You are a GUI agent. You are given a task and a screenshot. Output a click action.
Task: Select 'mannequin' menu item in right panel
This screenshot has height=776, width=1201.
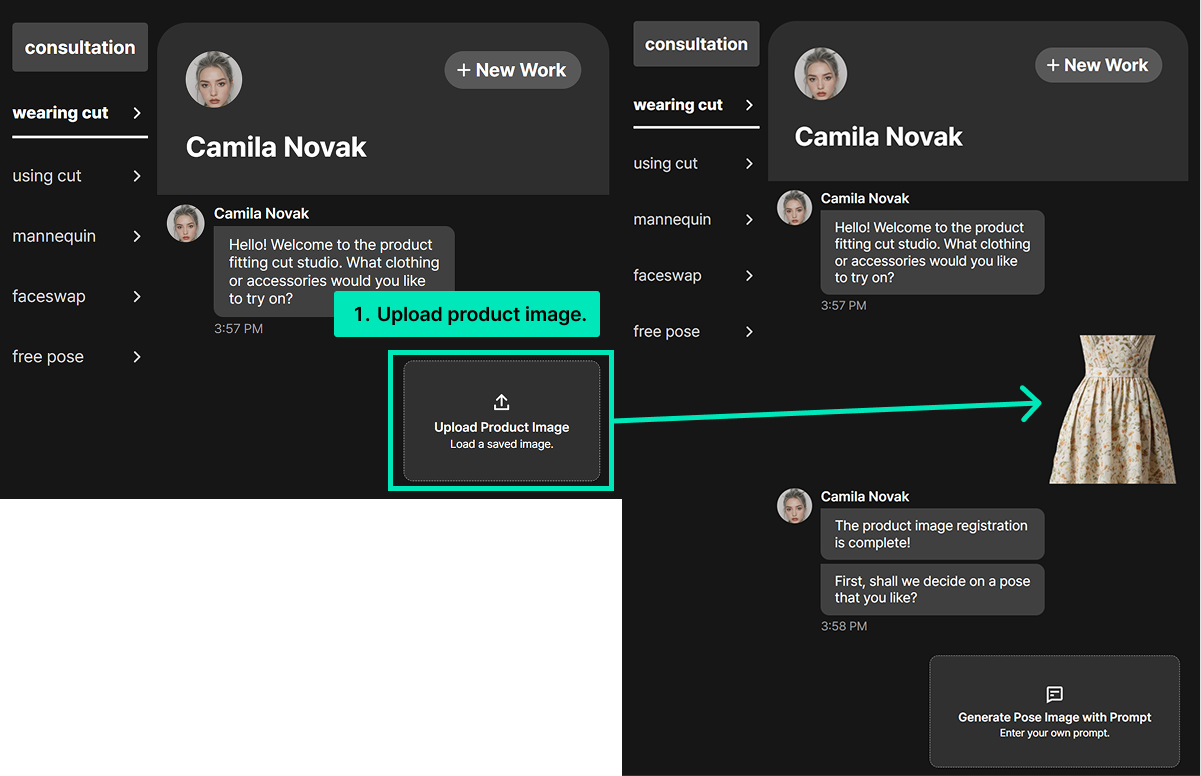click(x=696, y=219)
